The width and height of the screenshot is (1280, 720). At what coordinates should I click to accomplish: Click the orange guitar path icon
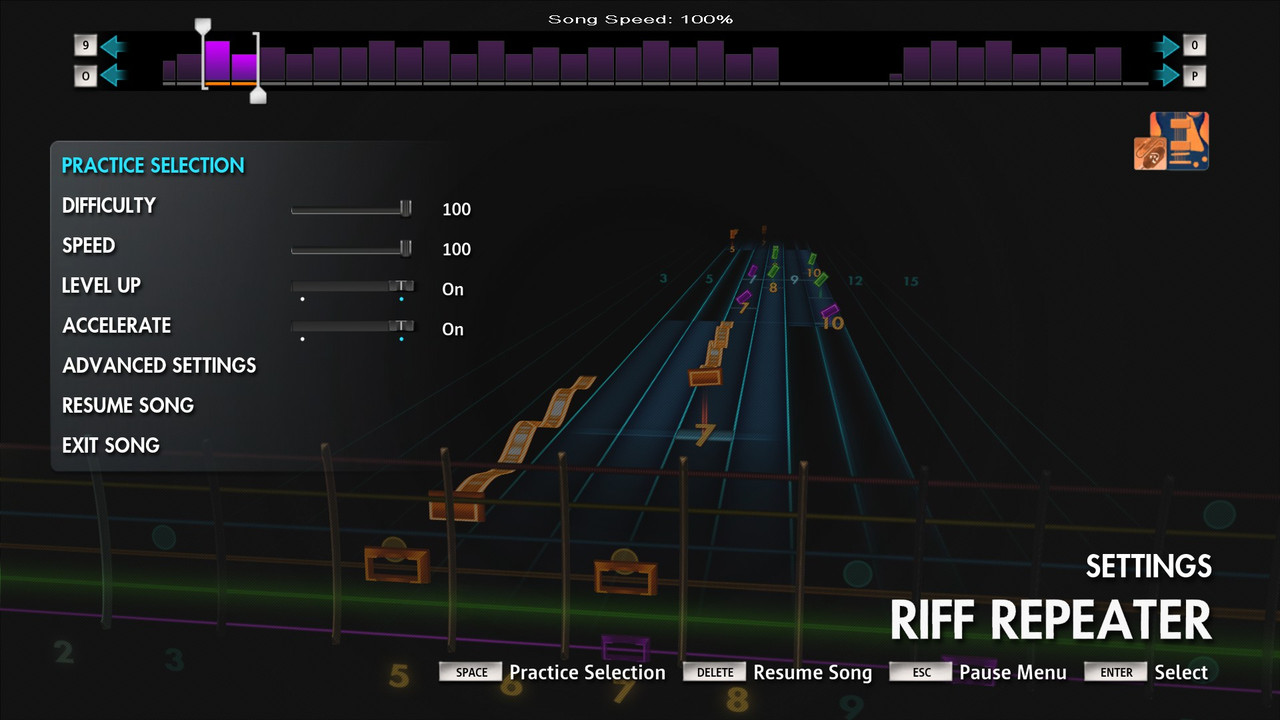pos(1171,141)
